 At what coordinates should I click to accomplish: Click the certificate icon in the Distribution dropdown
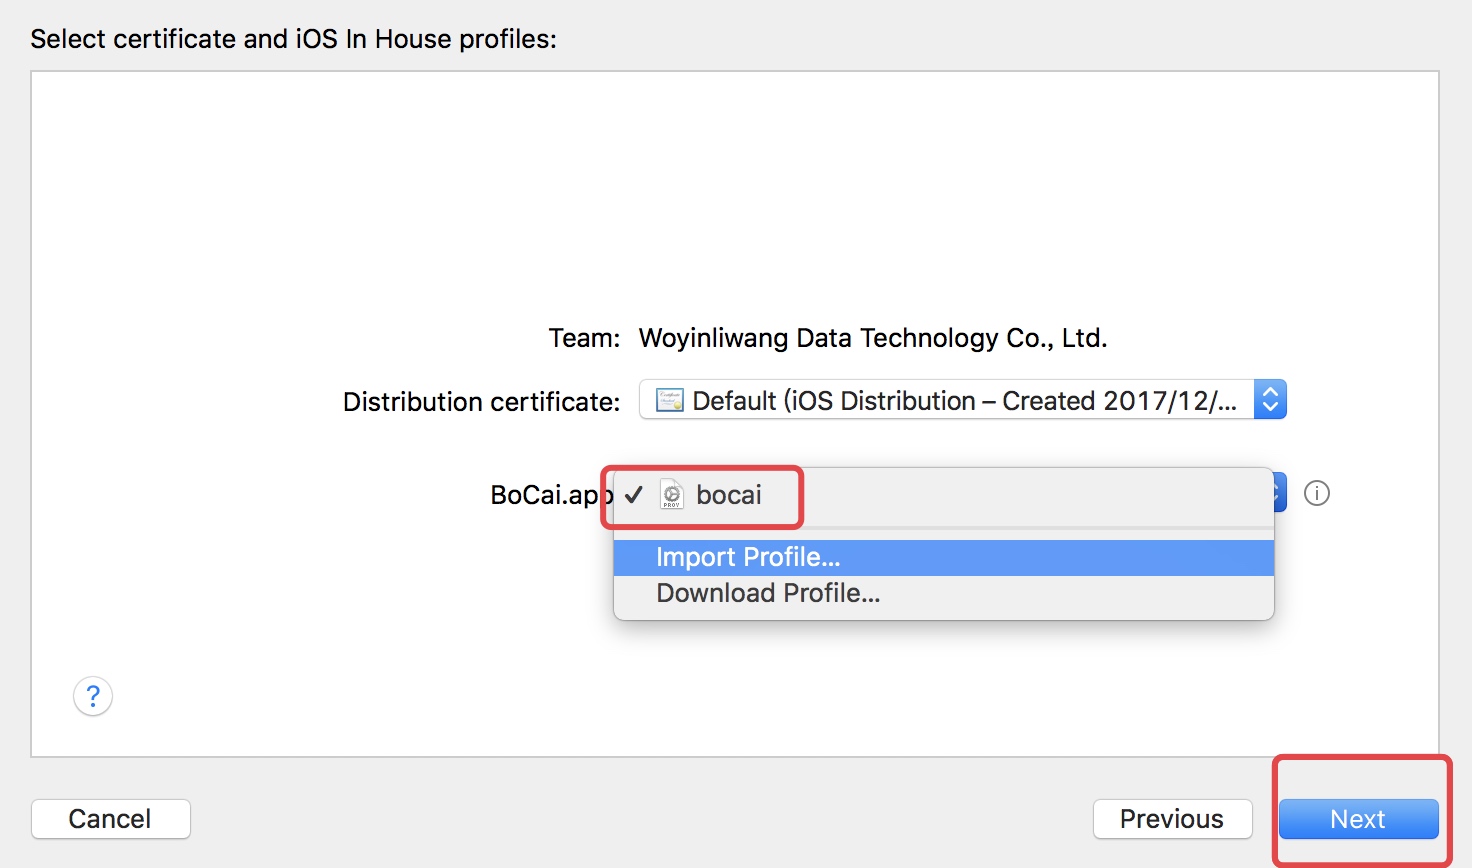(669, 401)
